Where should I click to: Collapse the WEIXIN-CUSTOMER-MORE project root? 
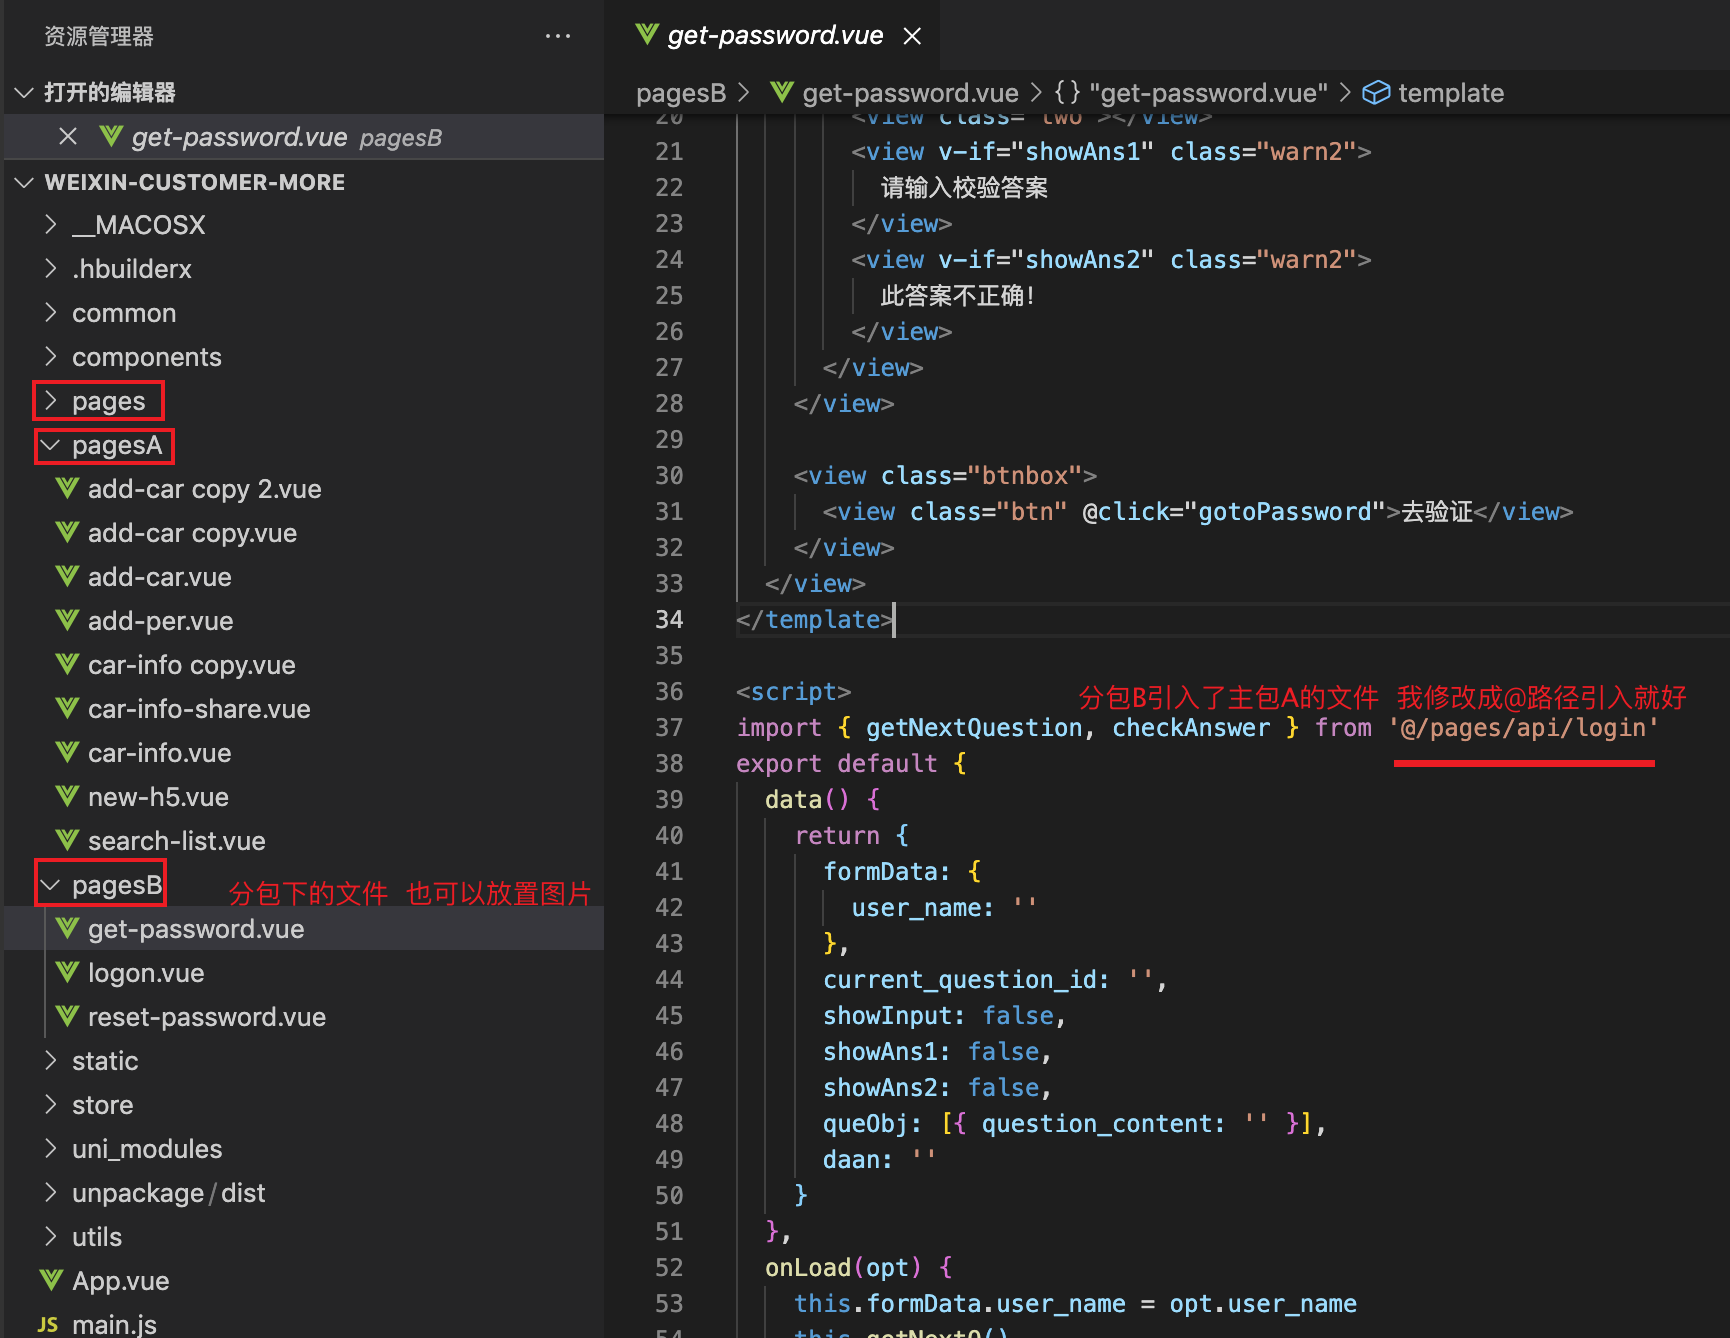click(x=24, y=182)
